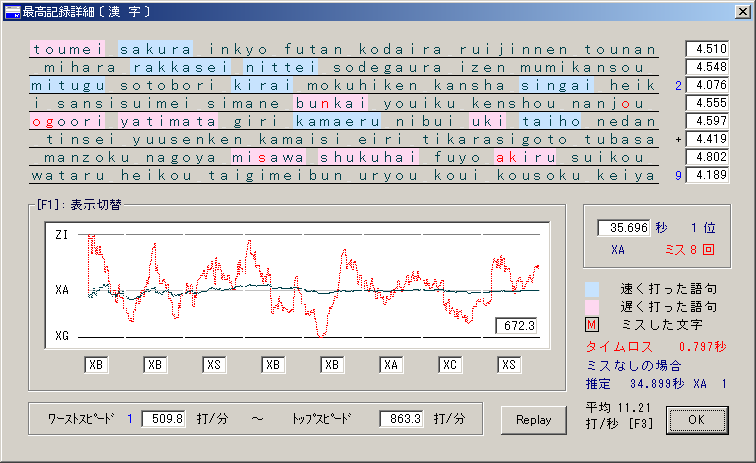Select the 4.597 row time field
Viewport: 756px width, 463px height.
point(707,121)
